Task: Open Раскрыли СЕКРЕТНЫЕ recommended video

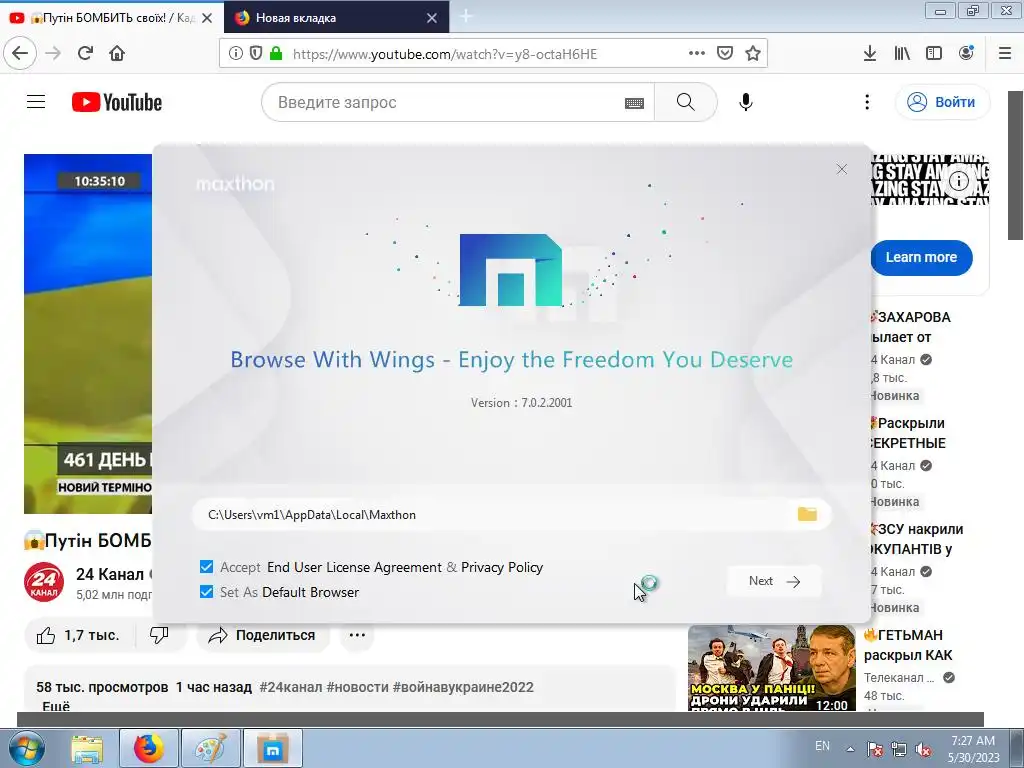Action: coord(909,433)
